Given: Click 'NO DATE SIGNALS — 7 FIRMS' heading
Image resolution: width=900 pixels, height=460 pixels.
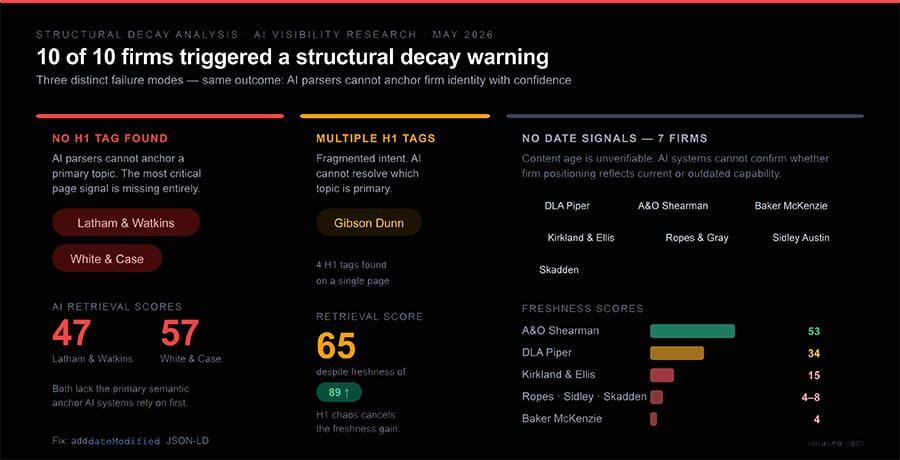Looking at the screenshot, I should [614, 138].
